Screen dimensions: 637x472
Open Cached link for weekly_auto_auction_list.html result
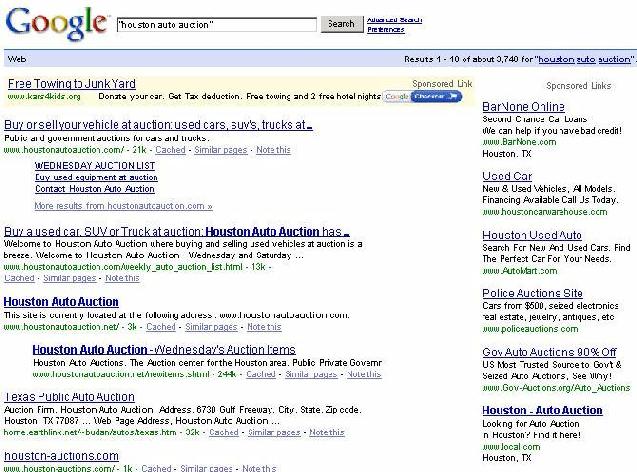click(19, 278)
